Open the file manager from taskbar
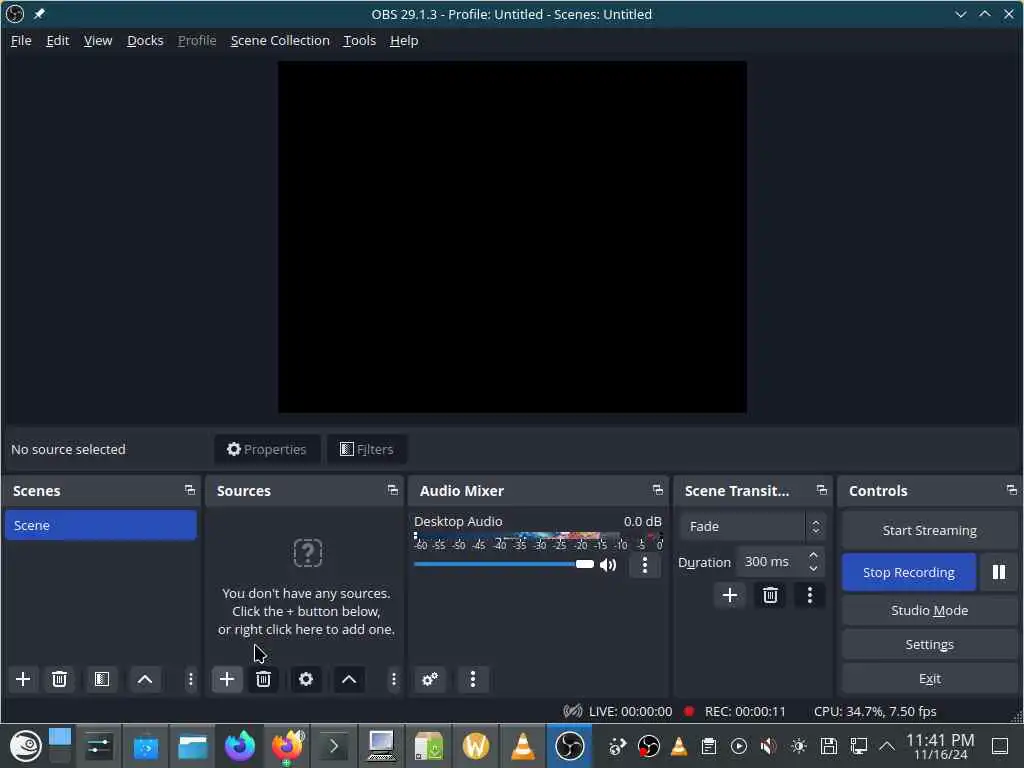Image resolution: width=1024 pixels, height=768 pixels. pyautogui.click(x=193, y=746)
